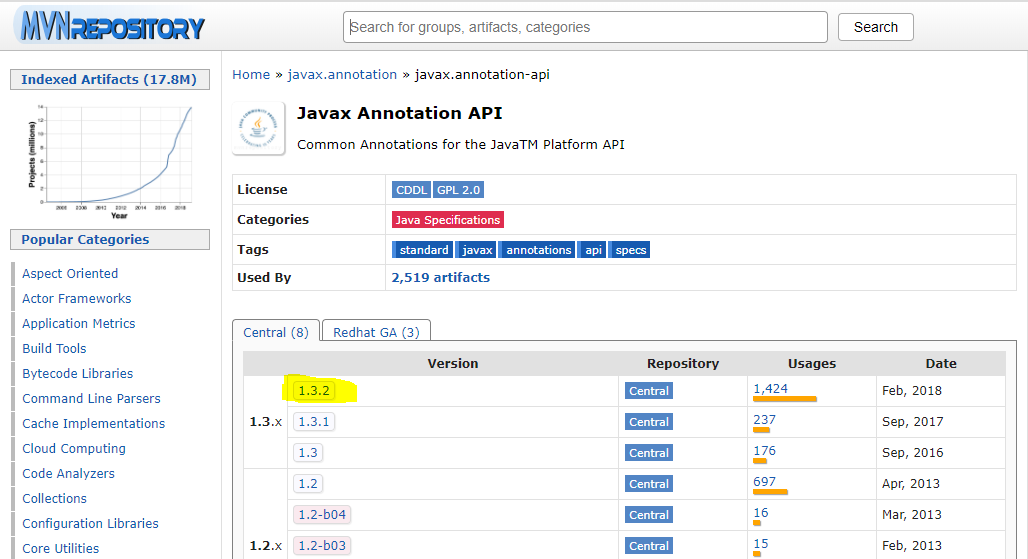Select the javax tag
1028x559 pixels.
[x=476, y=250]
